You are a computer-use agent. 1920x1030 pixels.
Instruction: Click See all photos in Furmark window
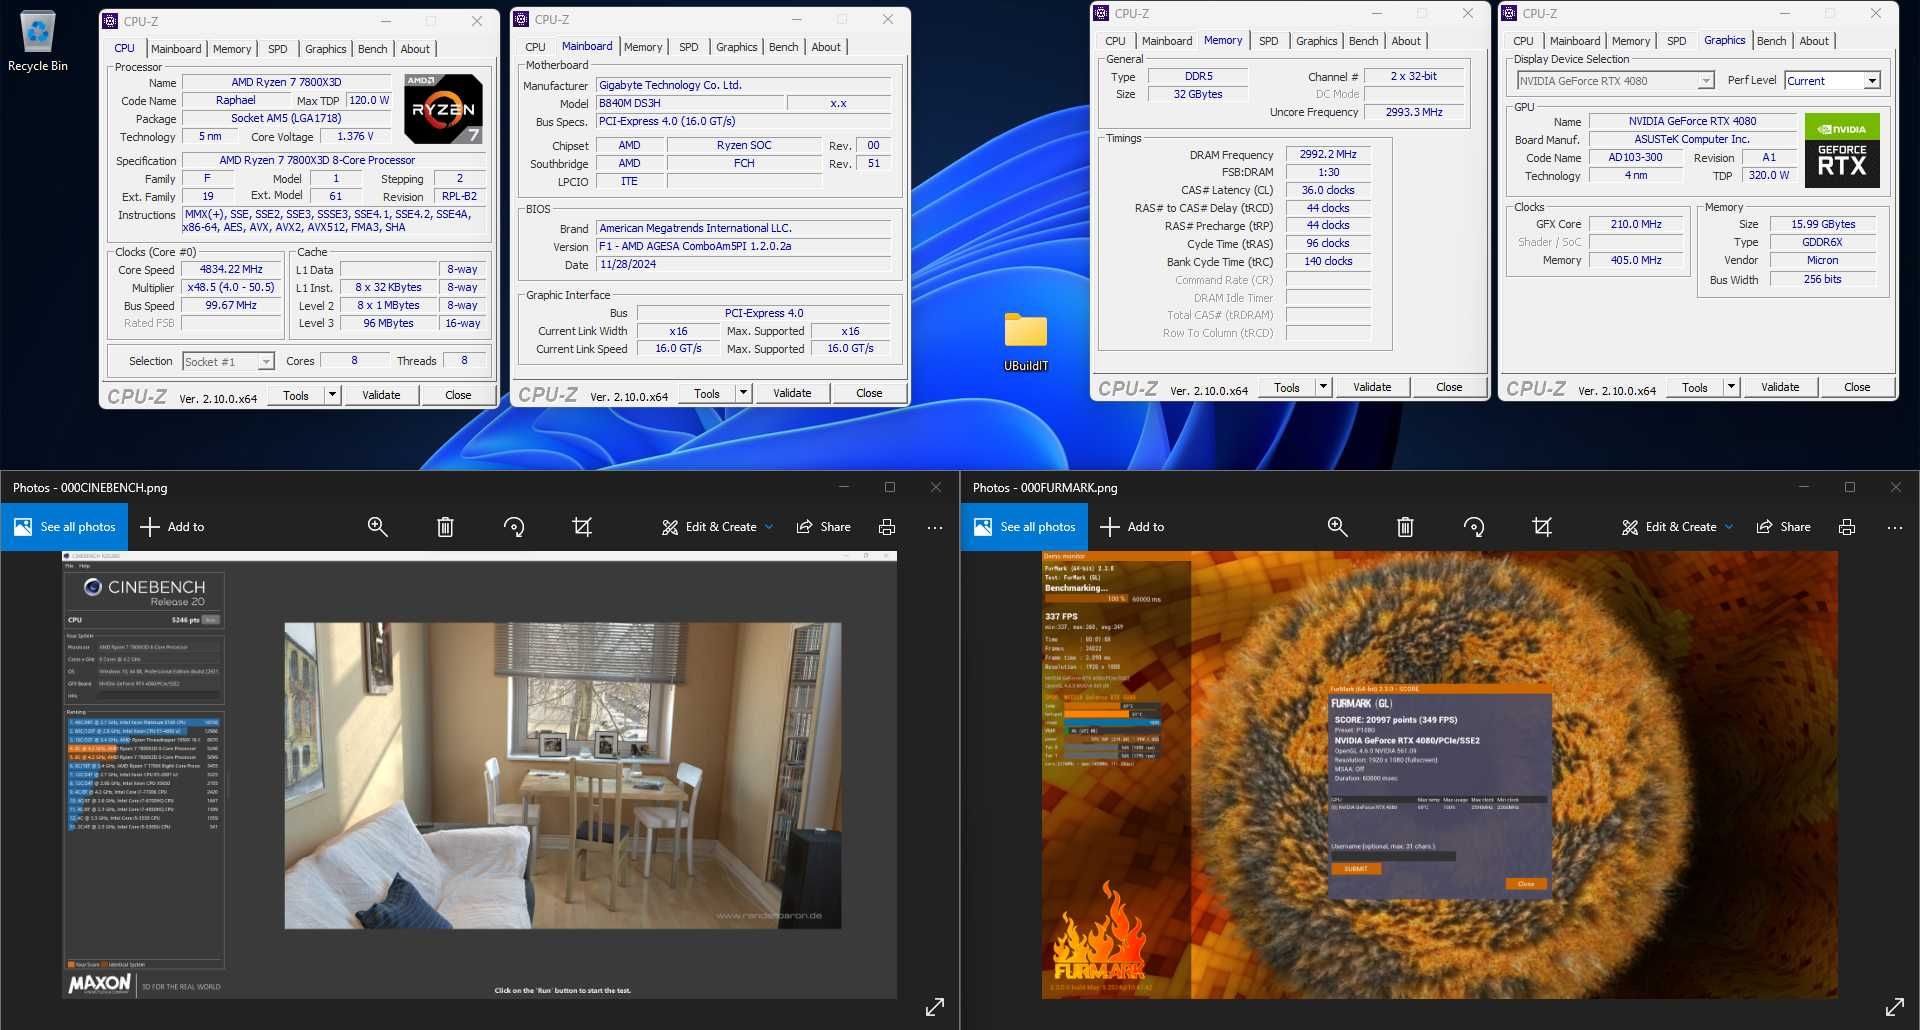click(x=1024, y=527)
